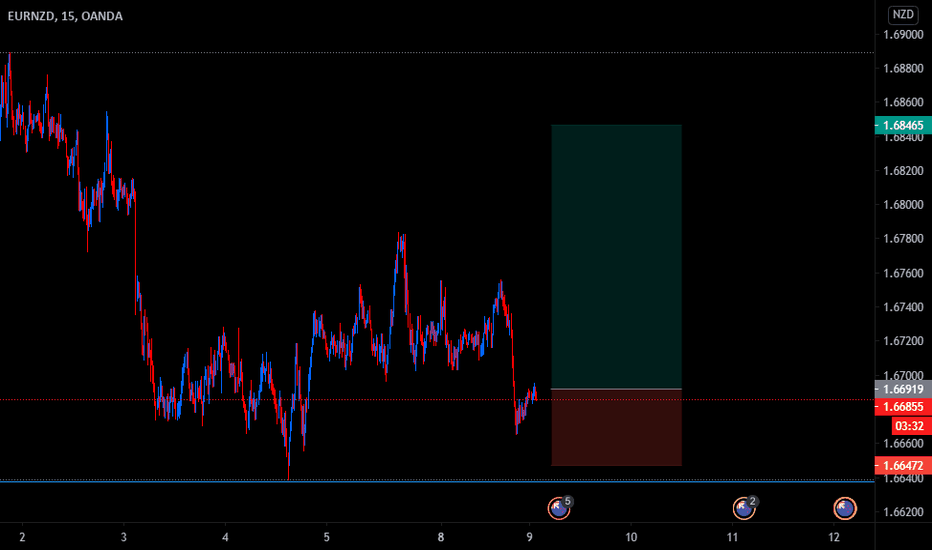Click the 1.68800 price scale label
932x550 pixels.
pos(903,68)
